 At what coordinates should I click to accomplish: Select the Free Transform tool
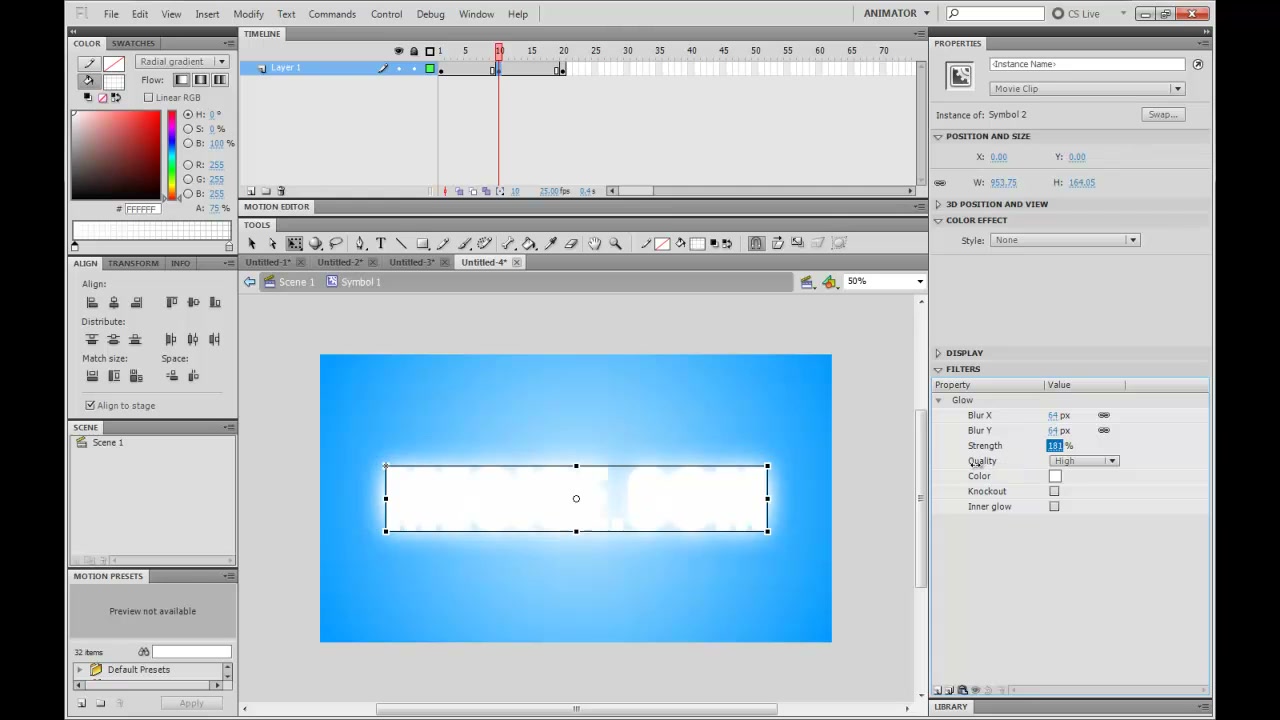tap(294, 243)
